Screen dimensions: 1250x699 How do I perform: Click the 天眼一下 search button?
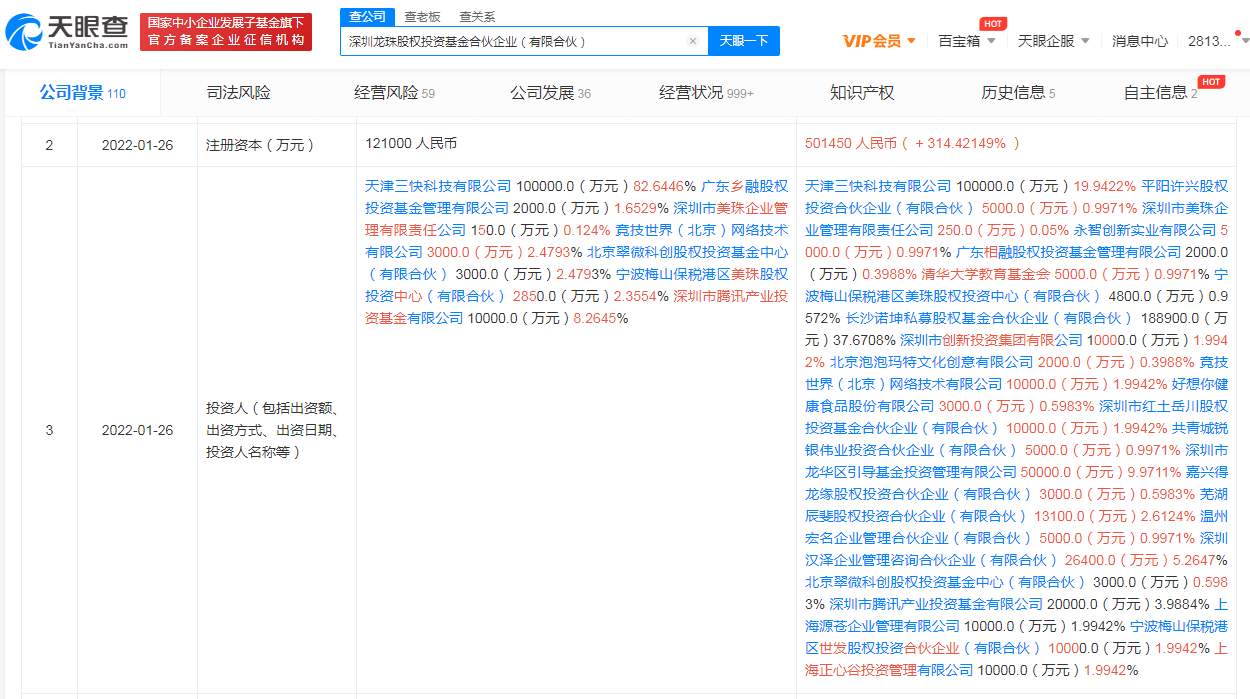744,41
